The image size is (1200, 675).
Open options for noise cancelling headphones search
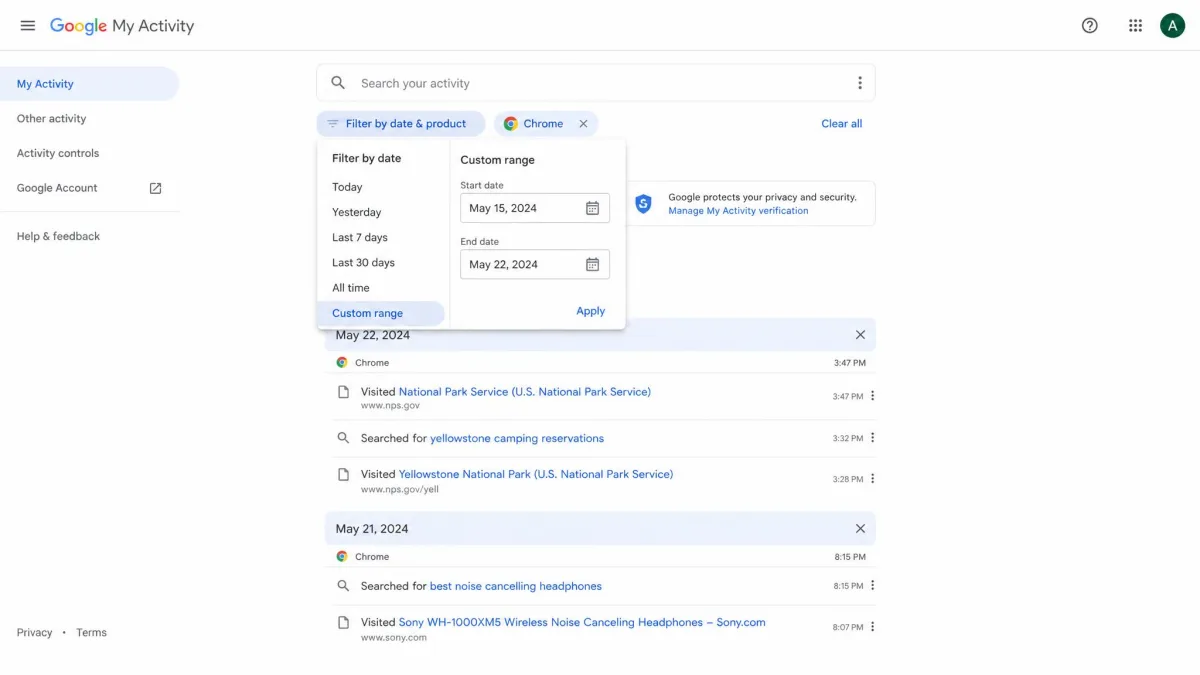pos(873,586)
